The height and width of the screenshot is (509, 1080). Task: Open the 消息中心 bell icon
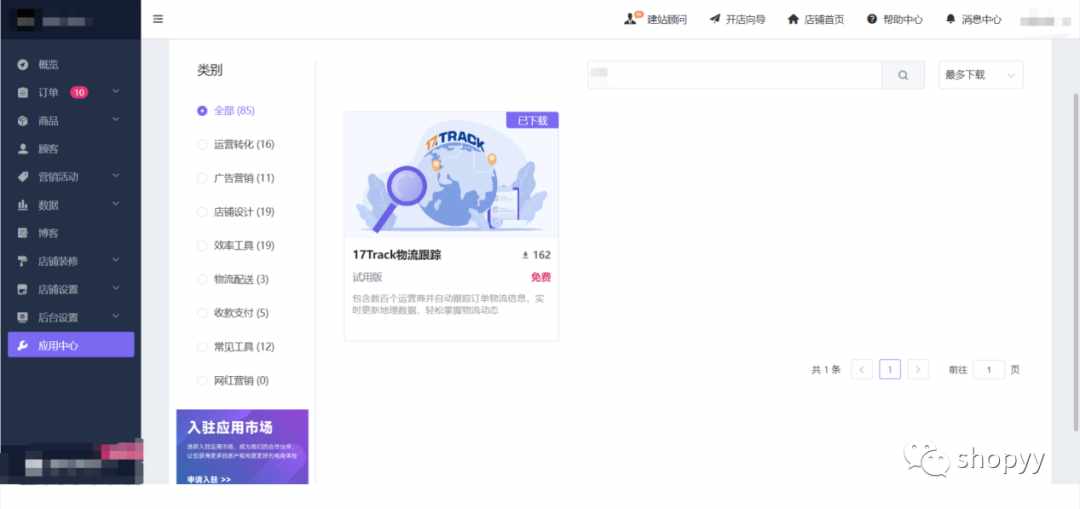pyautogui.click(x=951, y=19)
